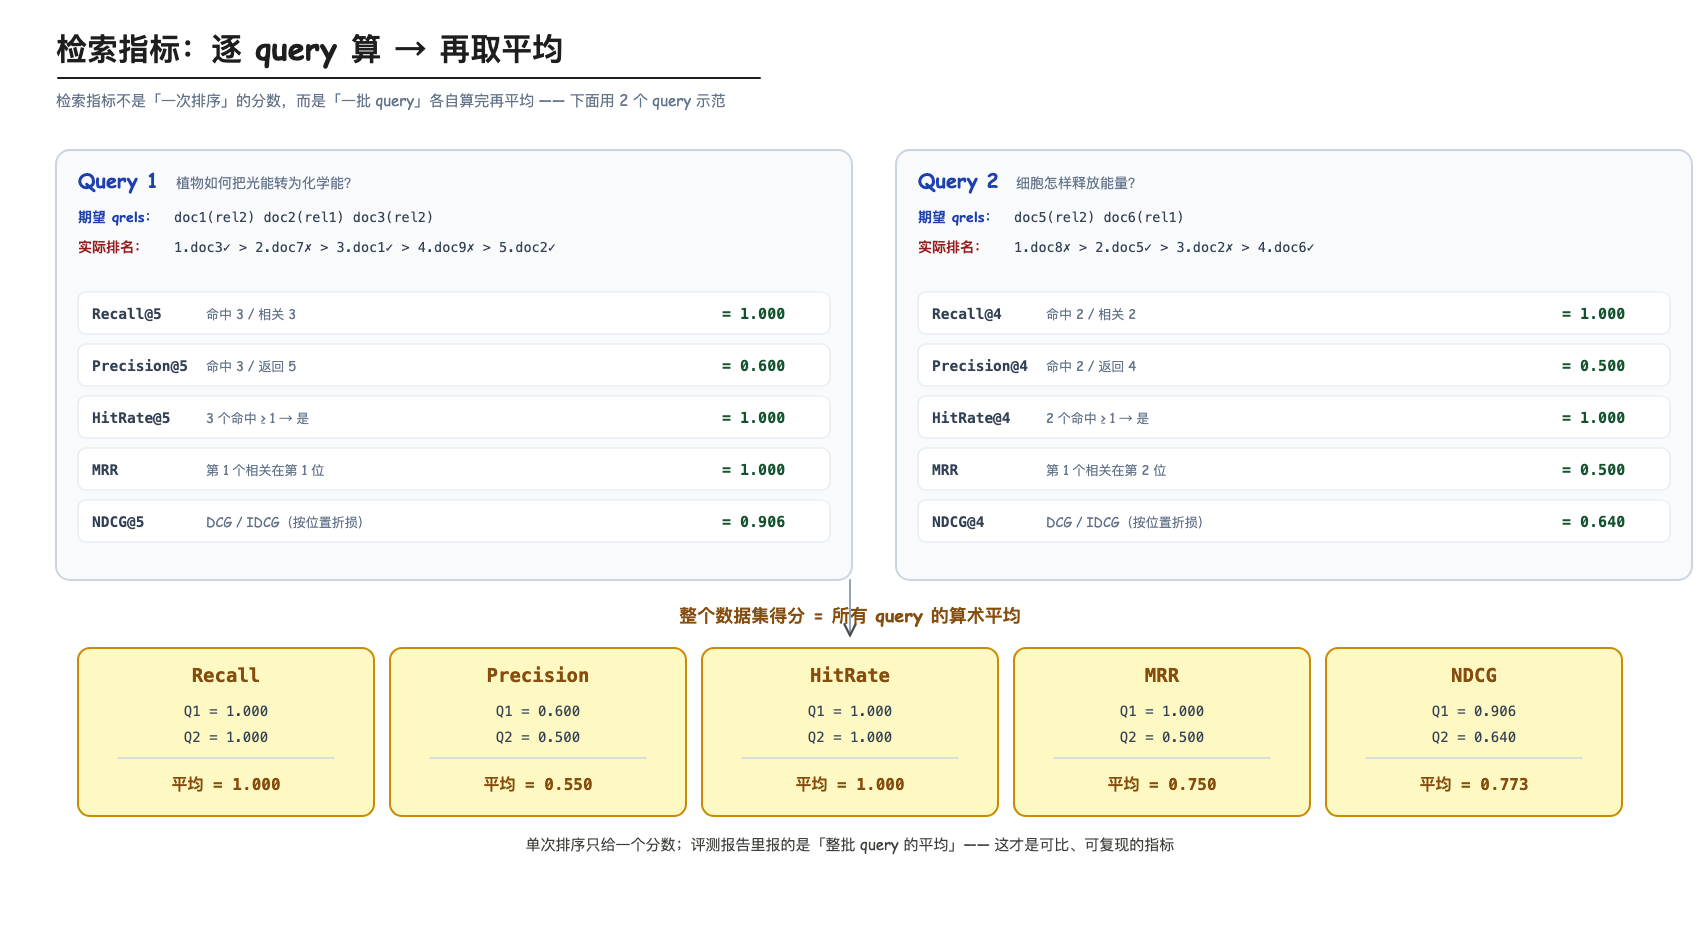Click the "命中 2 / 相关 2" explanation
1700x940 pixels.
(x=1091, y=314)
